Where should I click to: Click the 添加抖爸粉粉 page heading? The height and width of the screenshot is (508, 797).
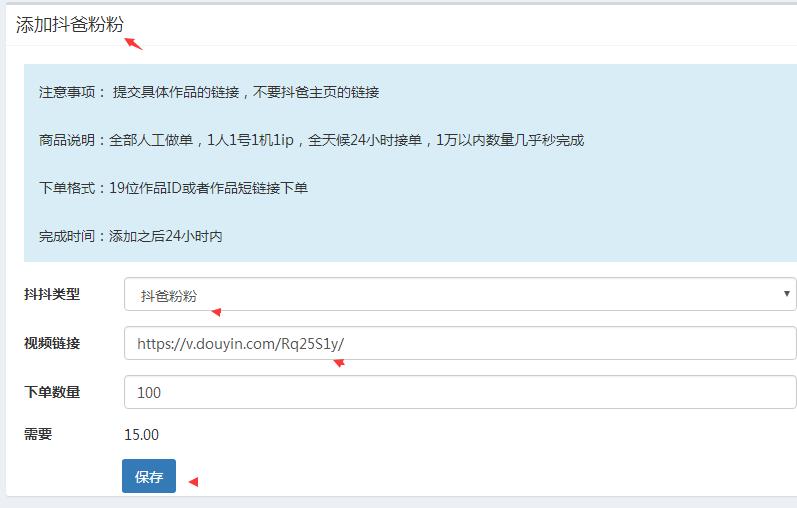tap(70, 24)
